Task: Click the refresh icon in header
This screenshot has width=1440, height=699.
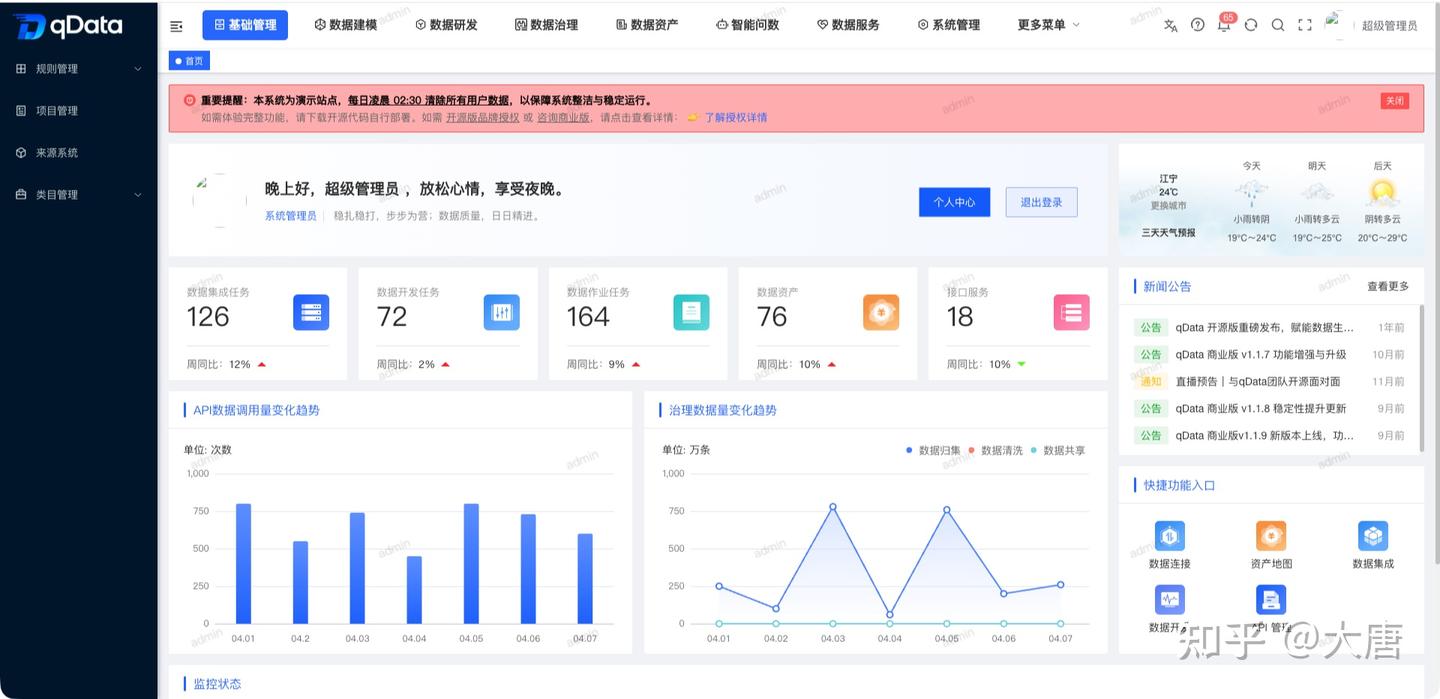Action: tap(1251, 25)
